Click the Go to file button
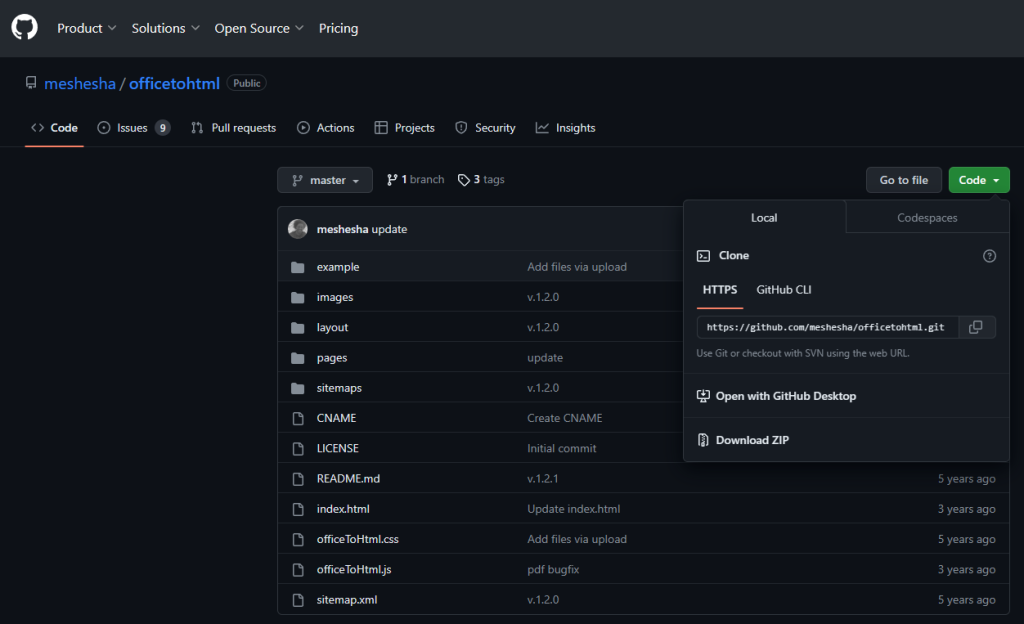The image size is (1024, 624). (903, 180)
